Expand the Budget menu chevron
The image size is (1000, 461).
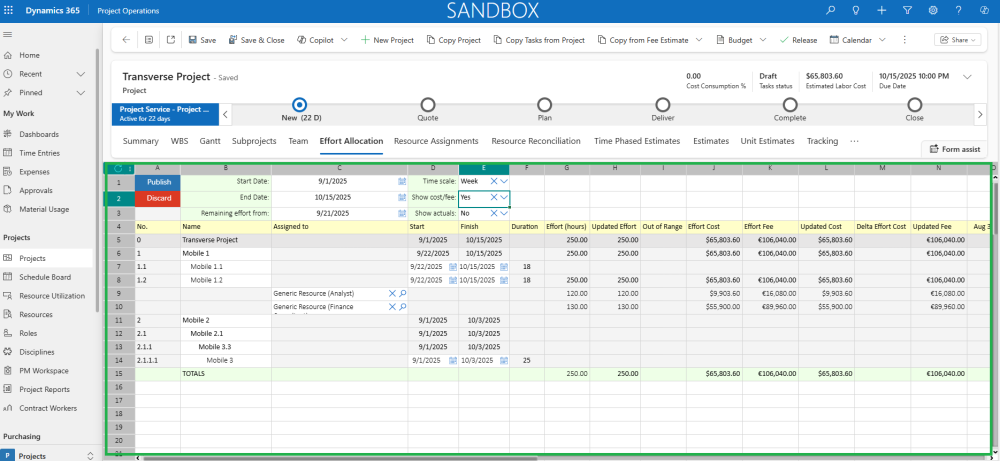coord(763,40)
